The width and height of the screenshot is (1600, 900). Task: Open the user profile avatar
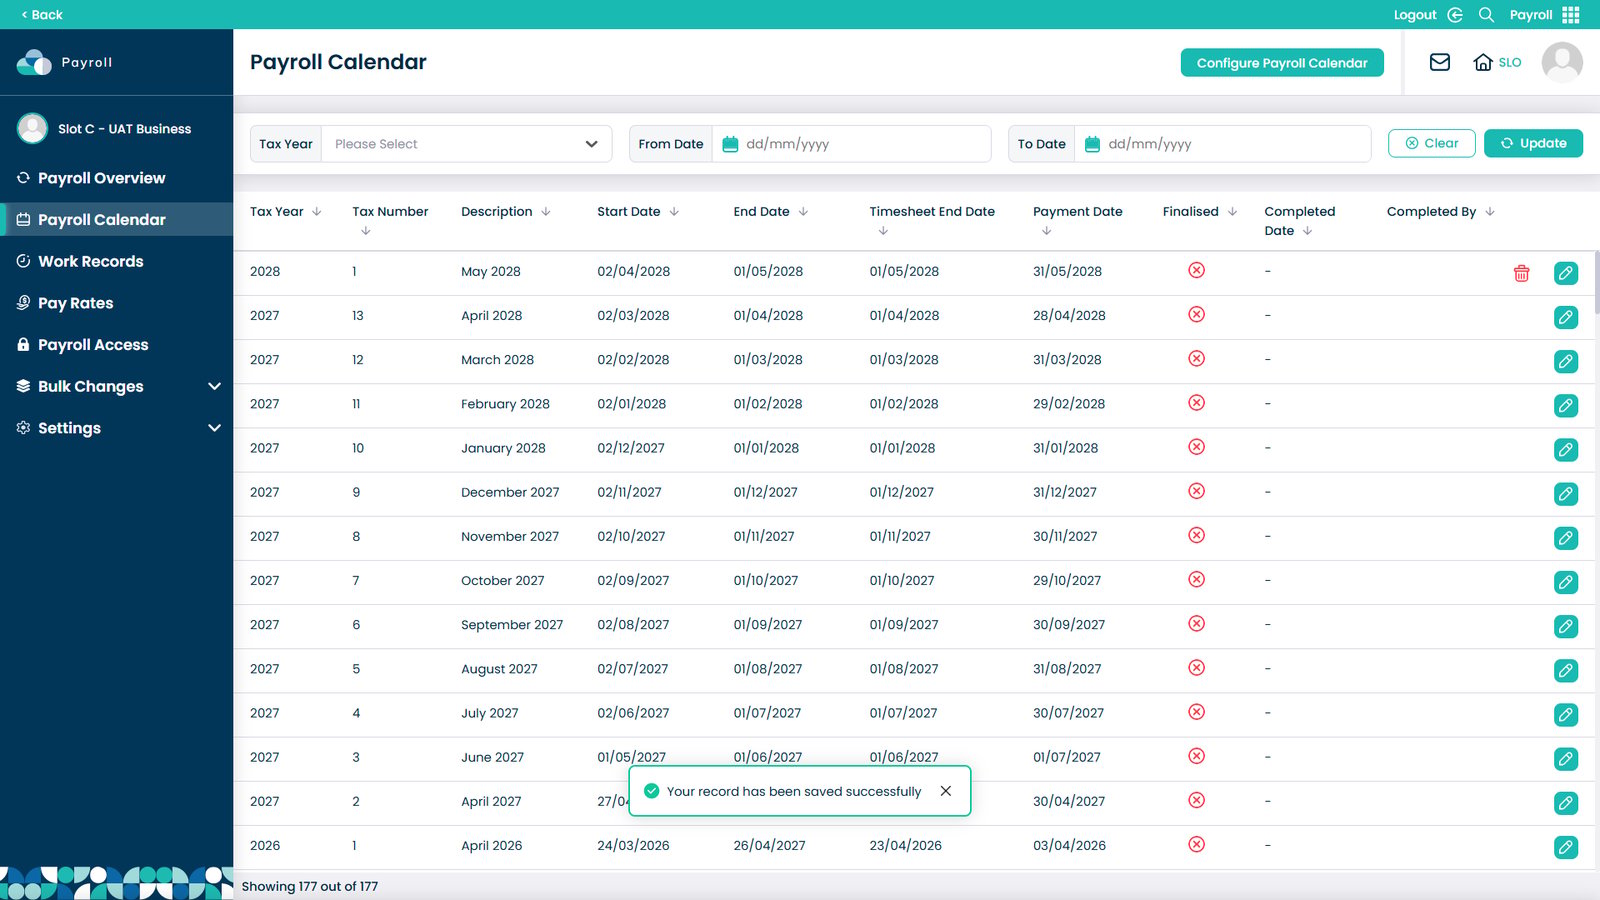[1562, 62]
